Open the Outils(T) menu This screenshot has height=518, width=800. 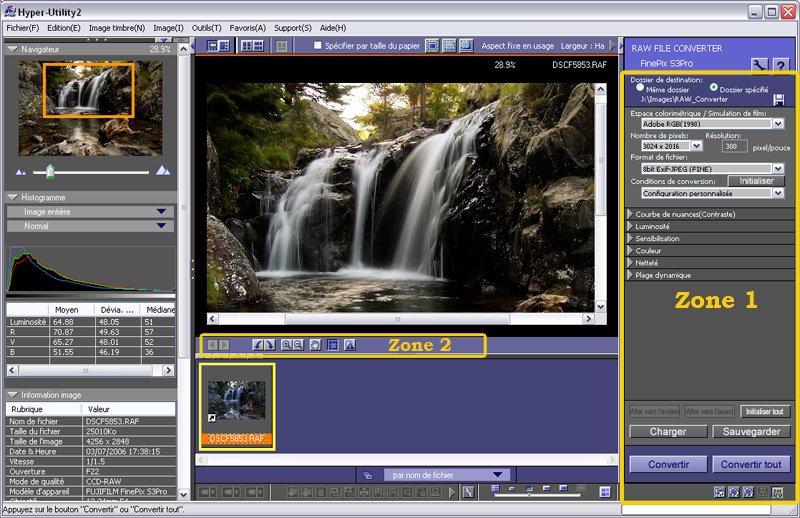pyautogui.click(x=207, y=28)
